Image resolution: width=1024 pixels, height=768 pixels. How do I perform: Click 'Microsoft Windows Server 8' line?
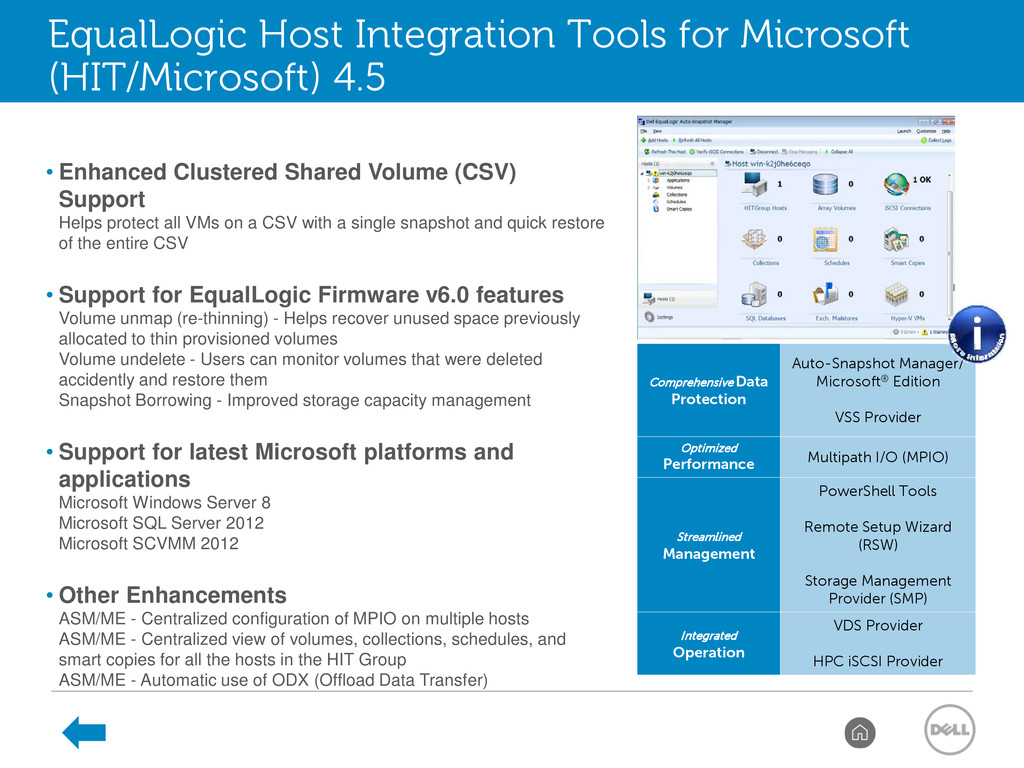click(165, 502)
